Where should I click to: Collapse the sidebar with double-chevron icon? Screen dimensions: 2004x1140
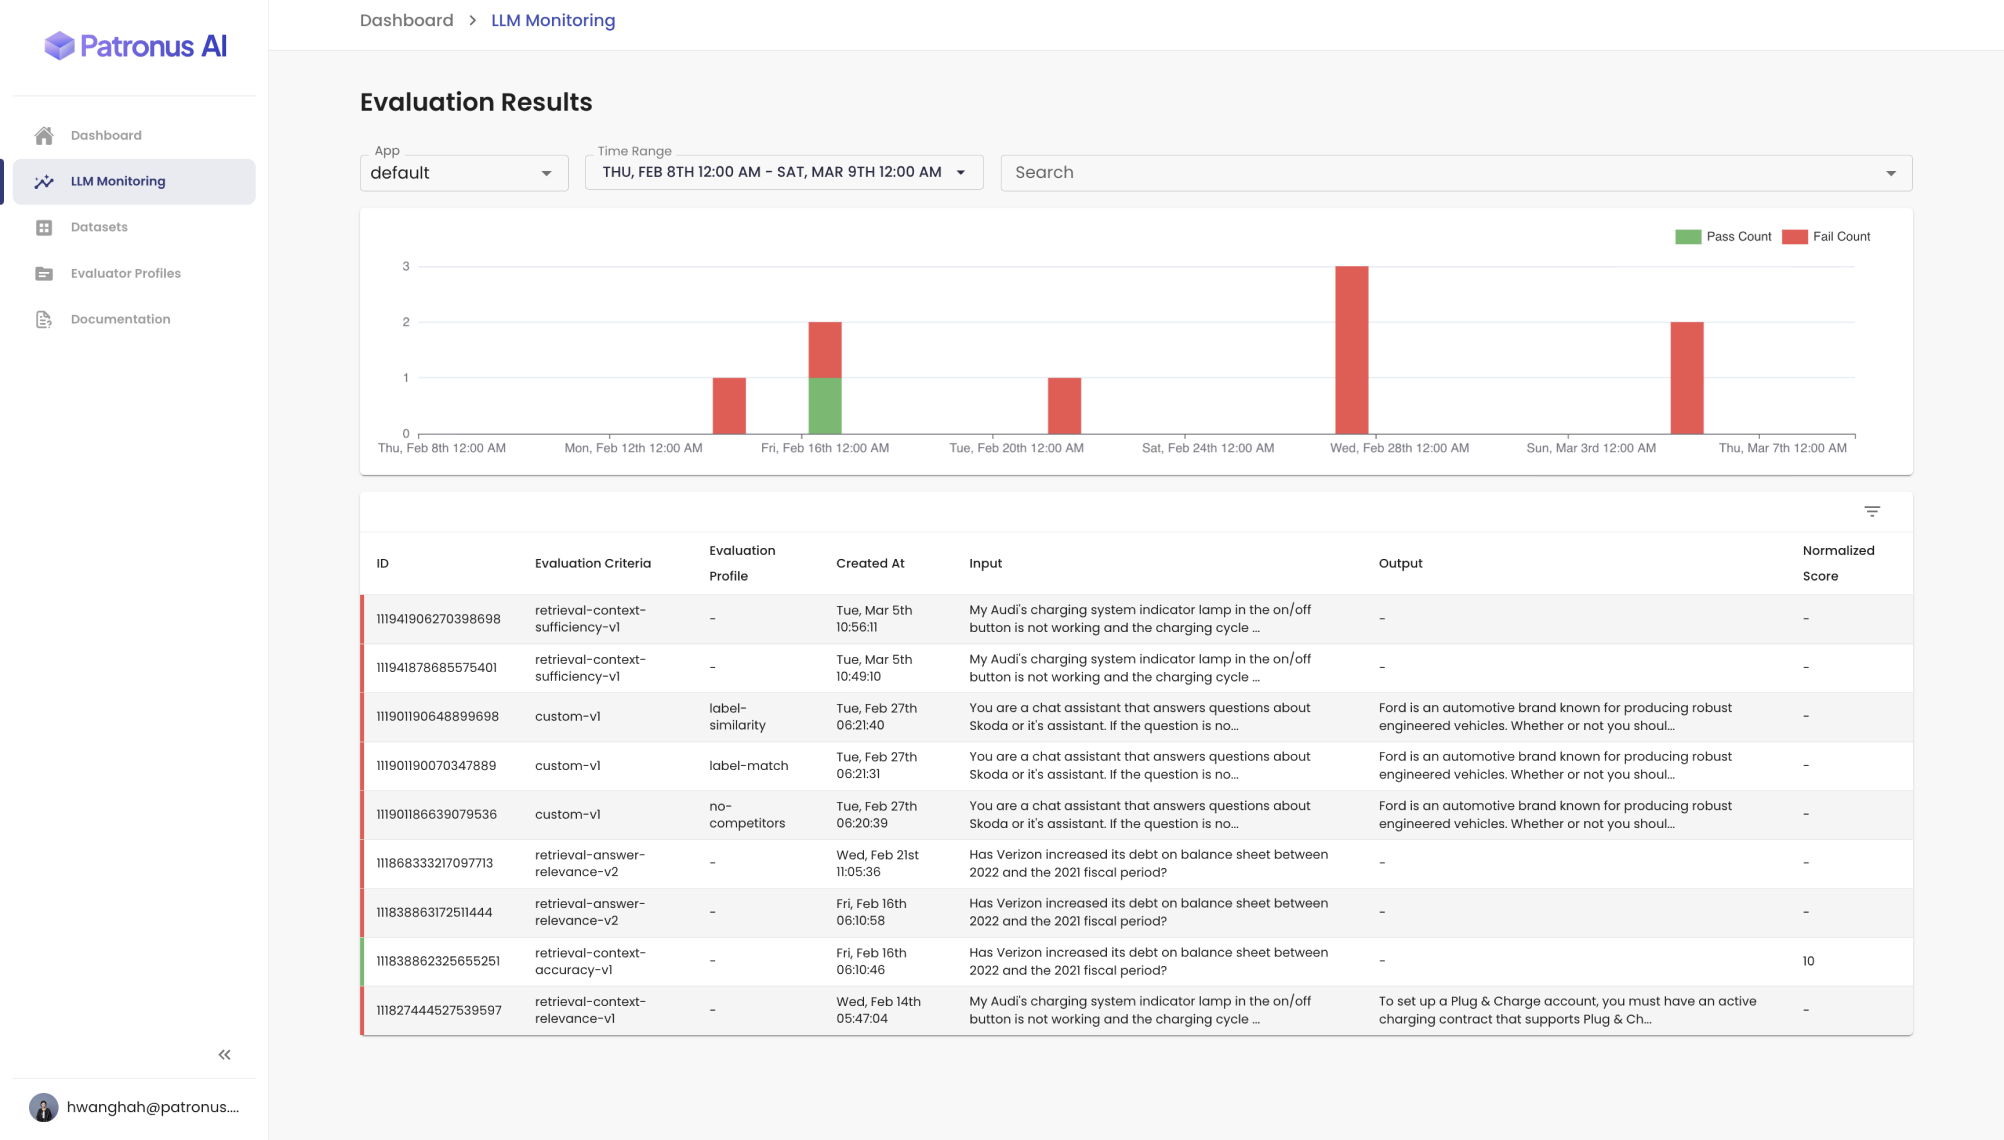[225, 1055]
